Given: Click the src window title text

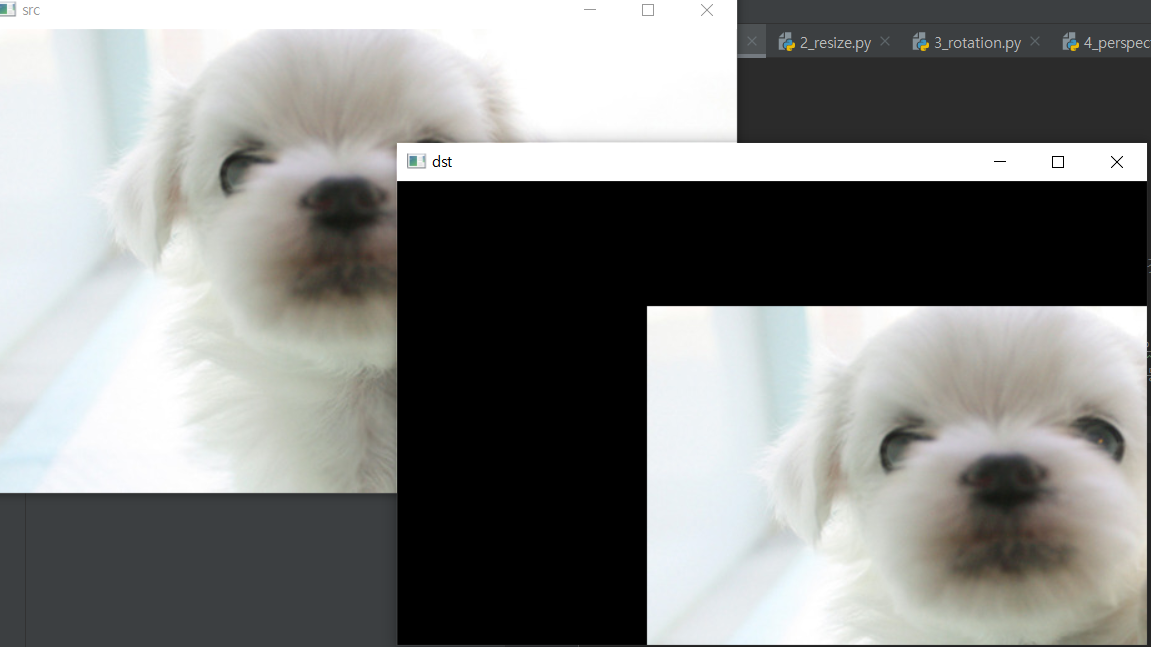Looking at the screenshot, I should [31, 10].
